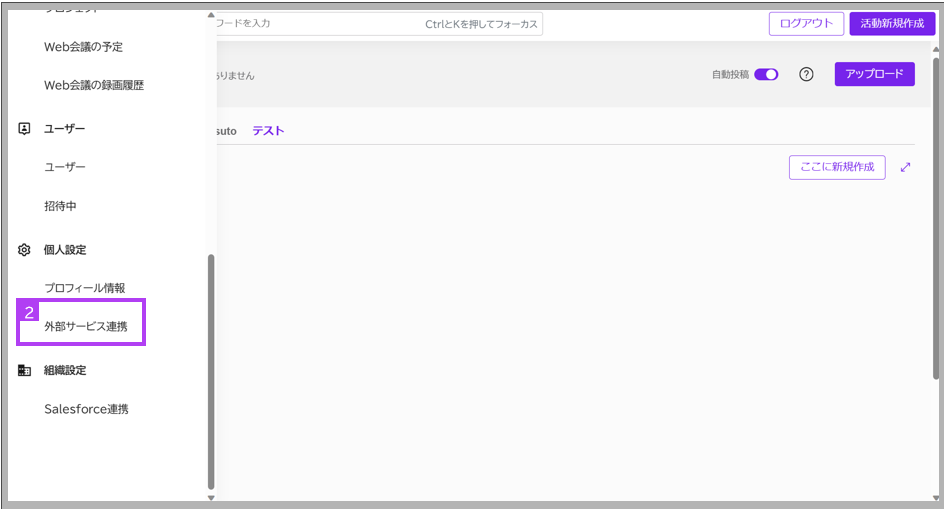Select the partially visible suto tab
This screenshot has height=509, width=944.
tap(226, 131)
